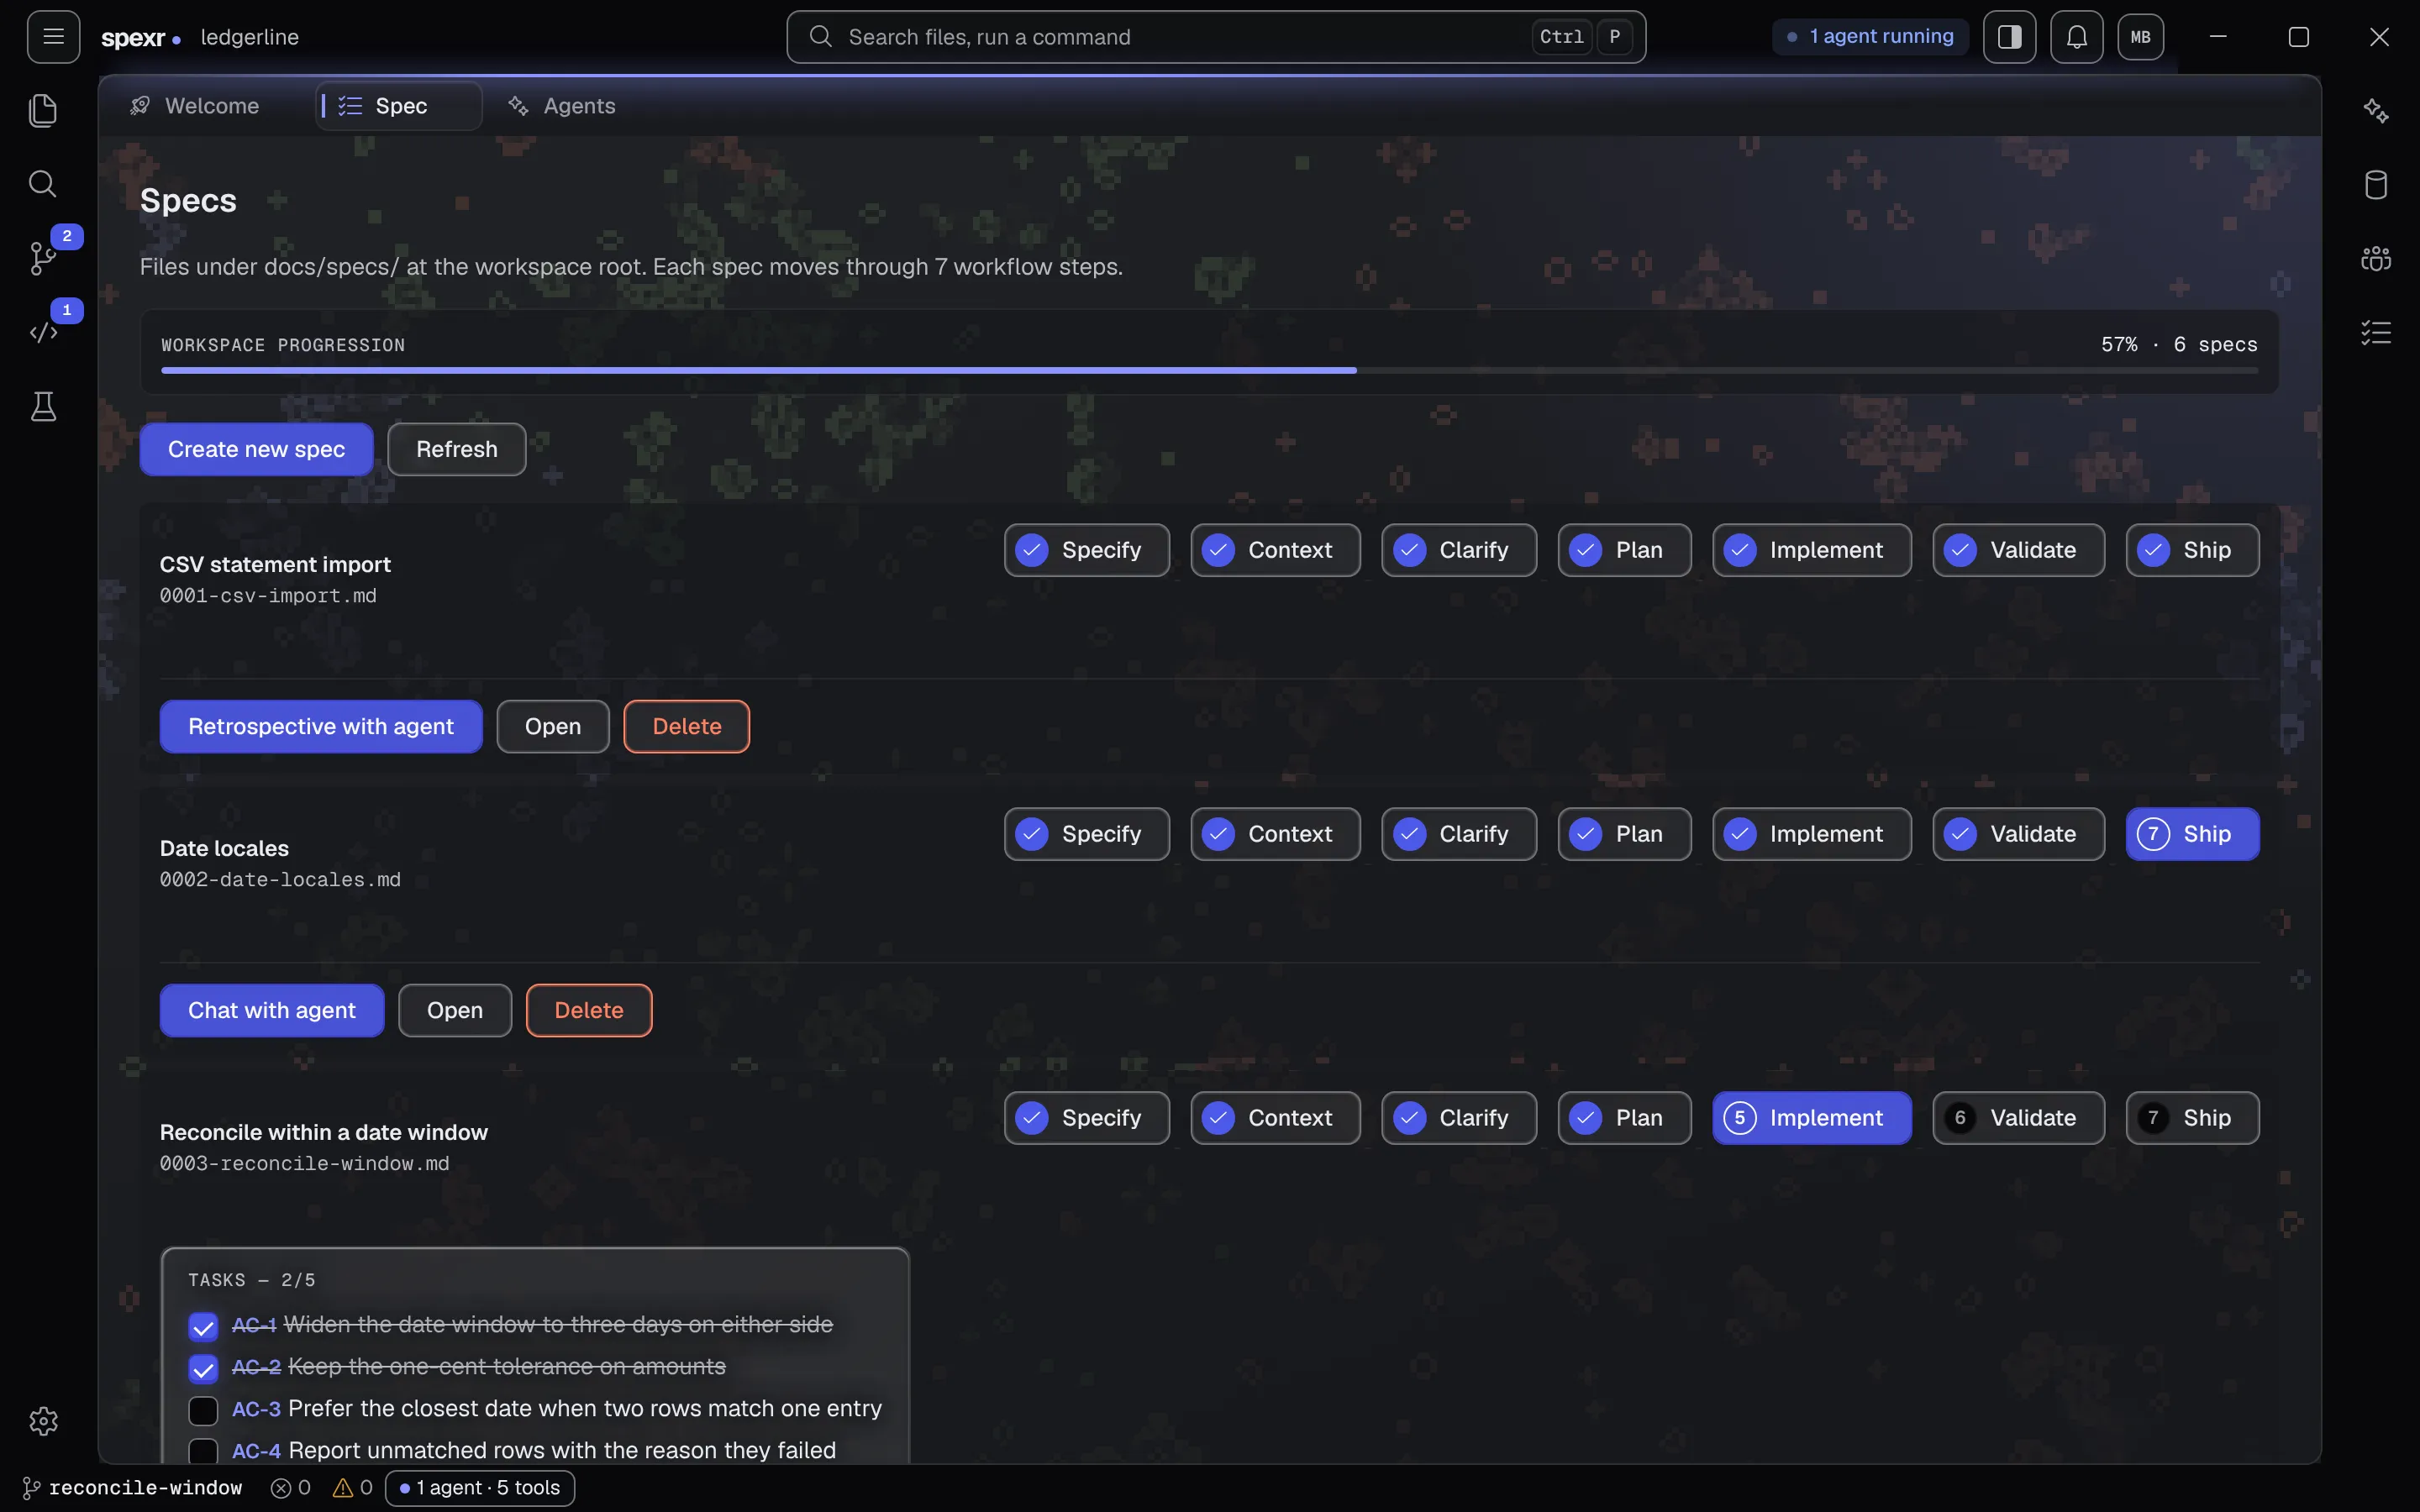
Task: Switch to the Welcome tab
Action: point(195,106)
